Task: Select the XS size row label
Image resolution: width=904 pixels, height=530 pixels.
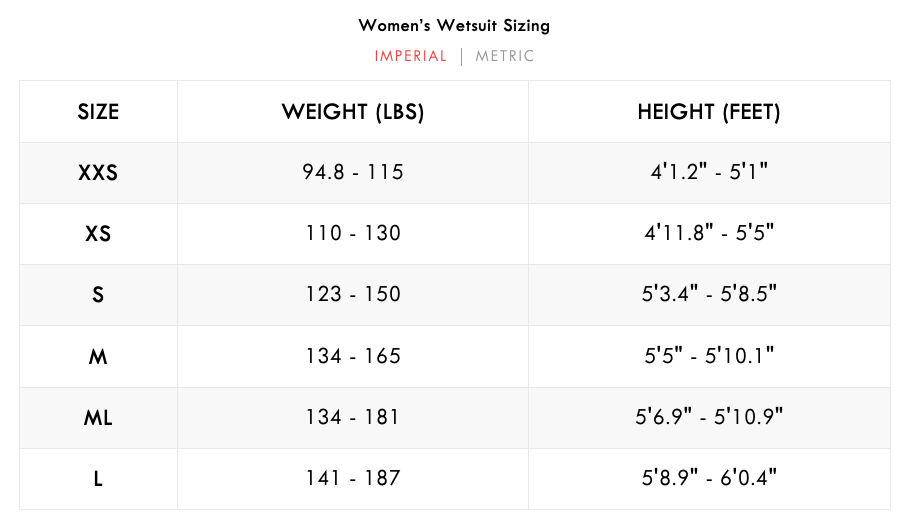Action: coord(98,234)
